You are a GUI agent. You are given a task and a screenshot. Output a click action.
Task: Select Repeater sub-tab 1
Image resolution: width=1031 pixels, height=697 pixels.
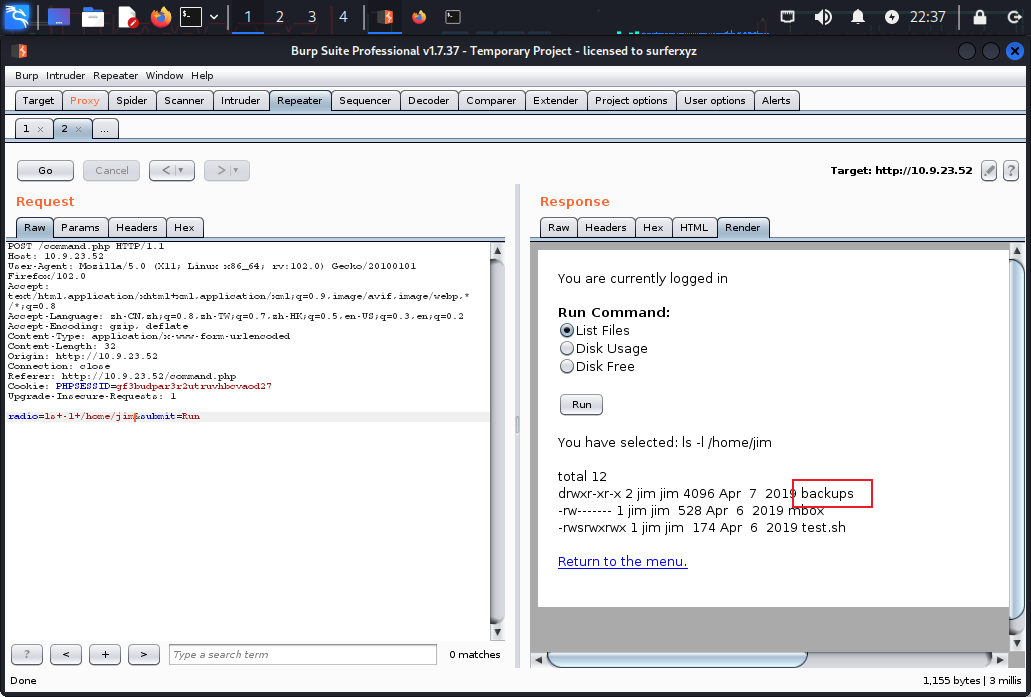coord(26,129)
